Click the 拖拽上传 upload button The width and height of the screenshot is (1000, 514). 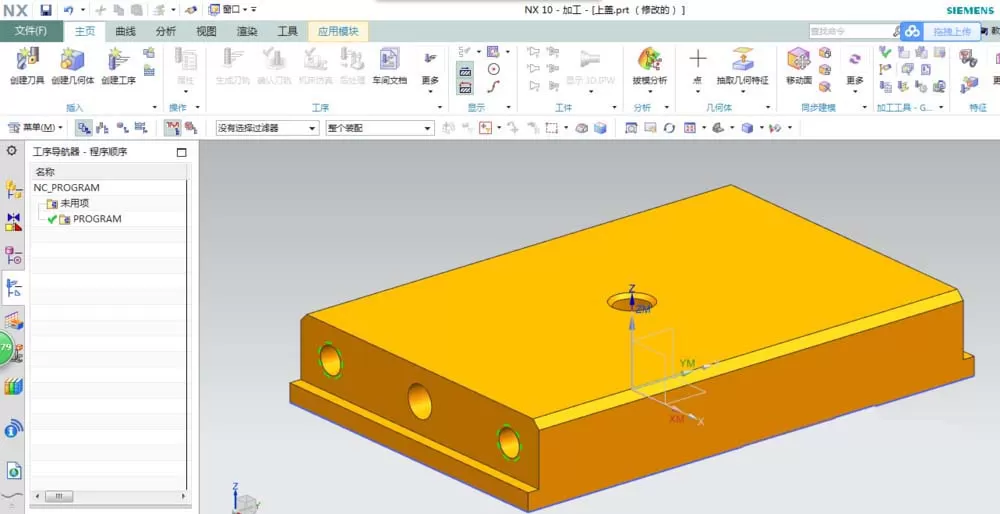pyautogui.click(x=941, y=31)
